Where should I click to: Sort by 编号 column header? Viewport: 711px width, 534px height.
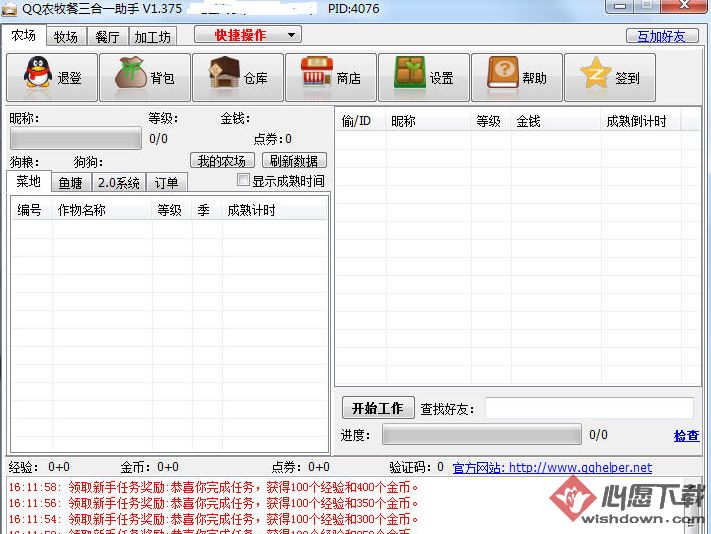coord(31,210)
